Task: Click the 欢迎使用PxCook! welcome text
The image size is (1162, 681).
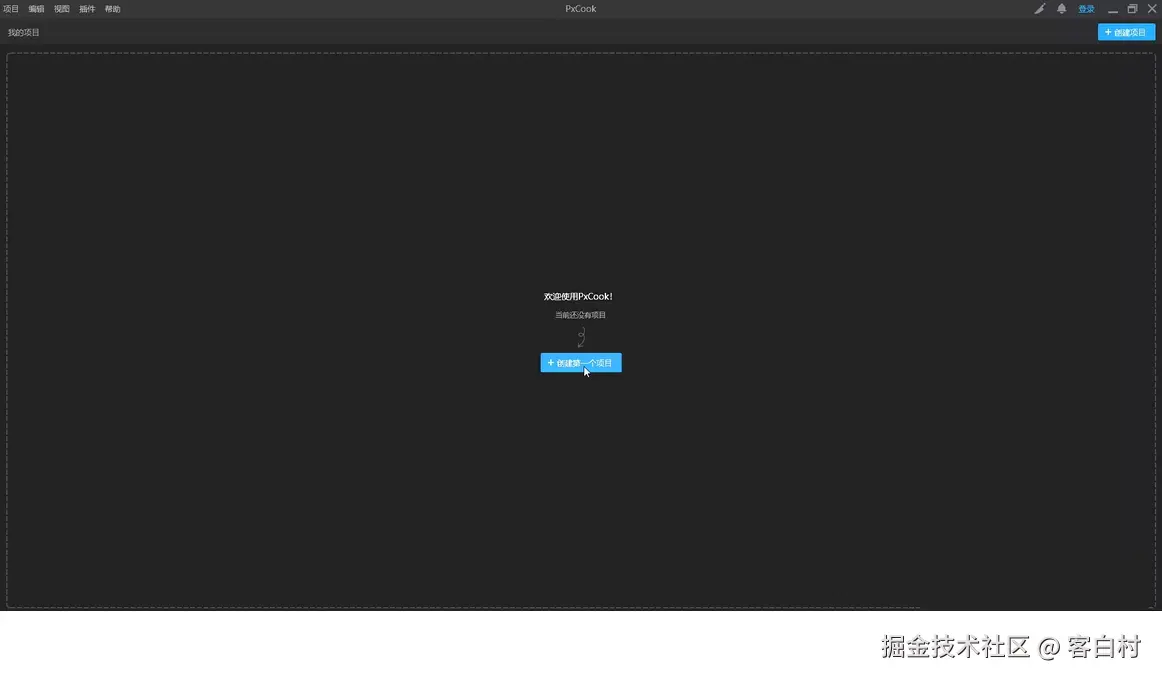Action: [578, 296]
